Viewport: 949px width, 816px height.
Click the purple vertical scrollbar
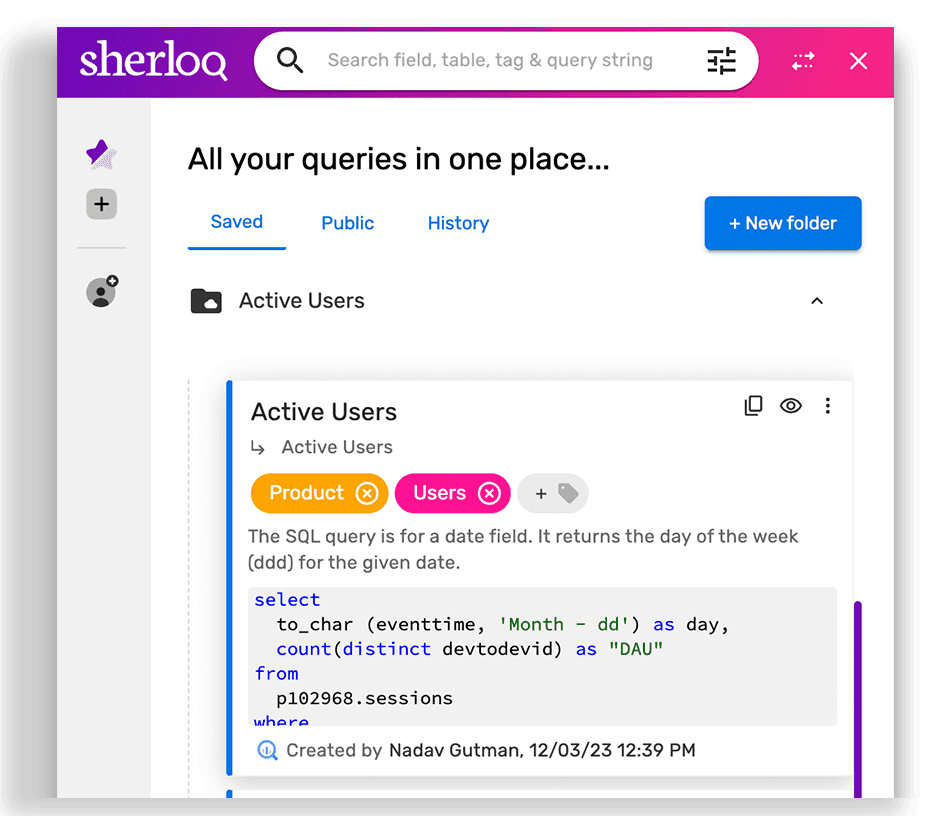pyautogui.click(x=858, y=699)
